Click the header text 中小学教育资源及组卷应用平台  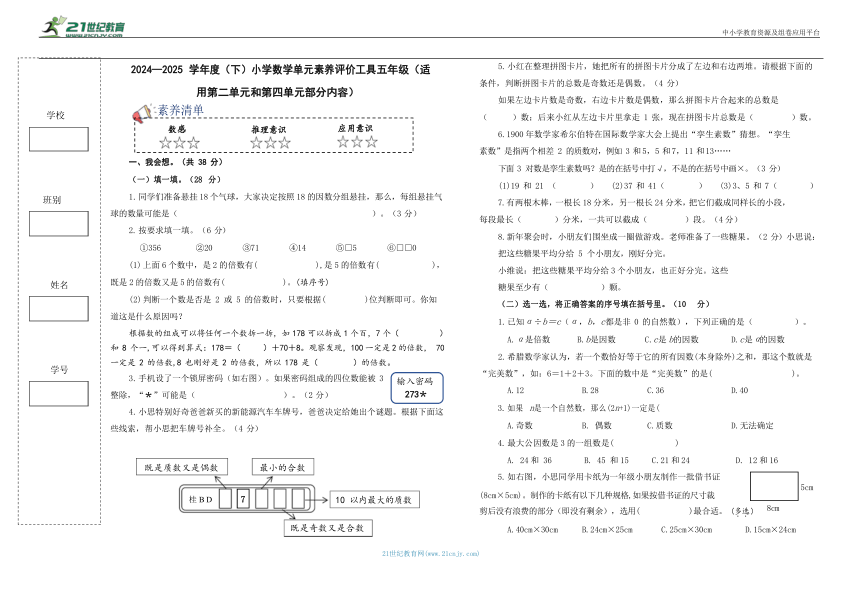tap(771, 32)
